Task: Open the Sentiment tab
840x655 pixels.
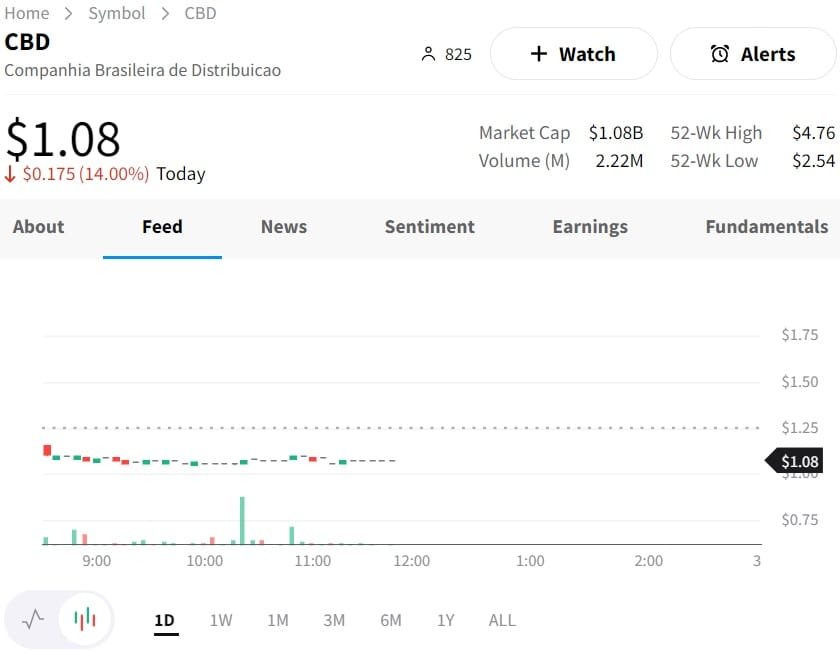Action: [429, 227]
